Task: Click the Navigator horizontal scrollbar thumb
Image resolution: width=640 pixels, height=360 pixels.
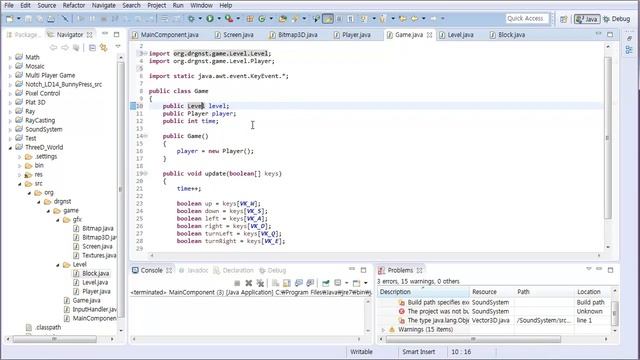Action: tap(55, 339)
